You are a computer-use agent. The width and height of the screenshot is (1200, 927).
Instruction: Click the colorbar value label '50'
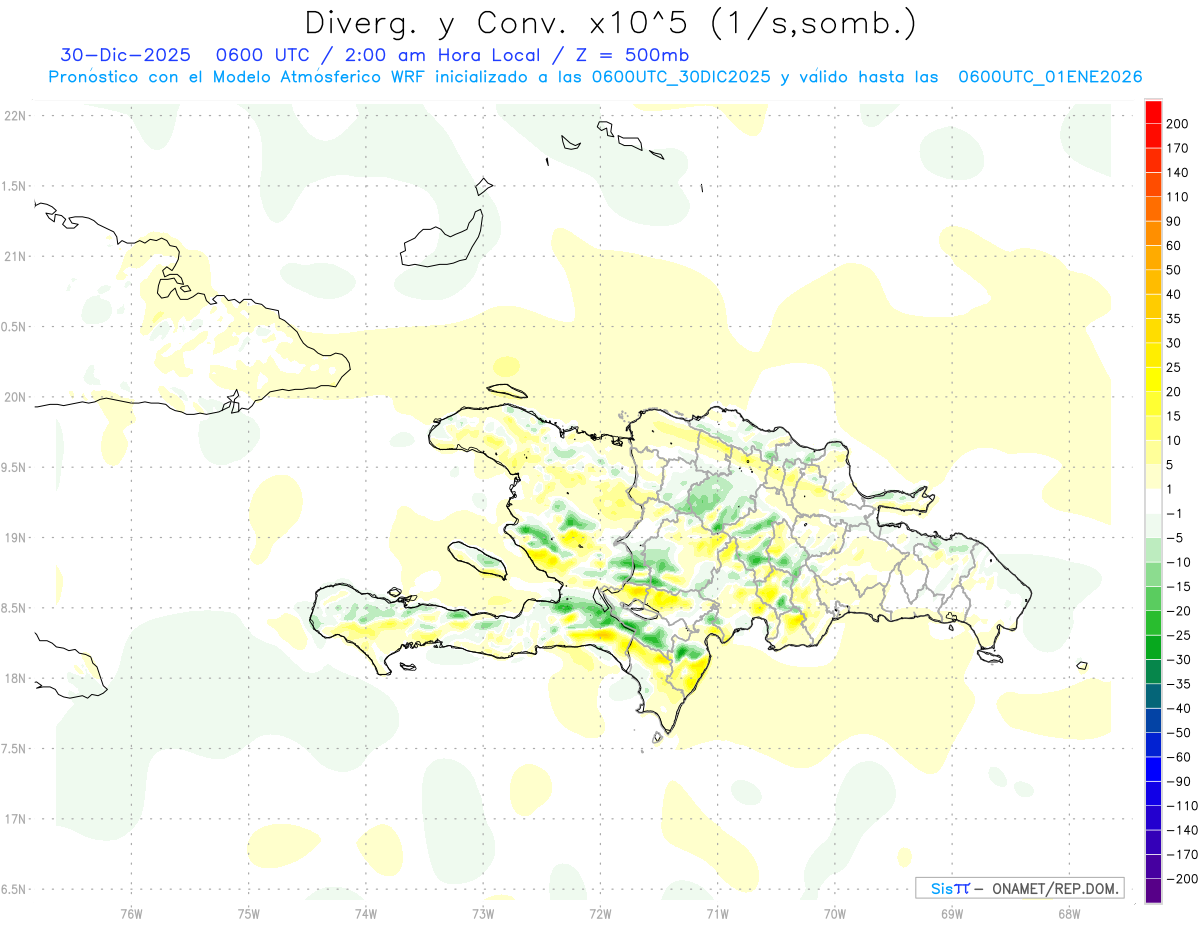(1175, 270)
